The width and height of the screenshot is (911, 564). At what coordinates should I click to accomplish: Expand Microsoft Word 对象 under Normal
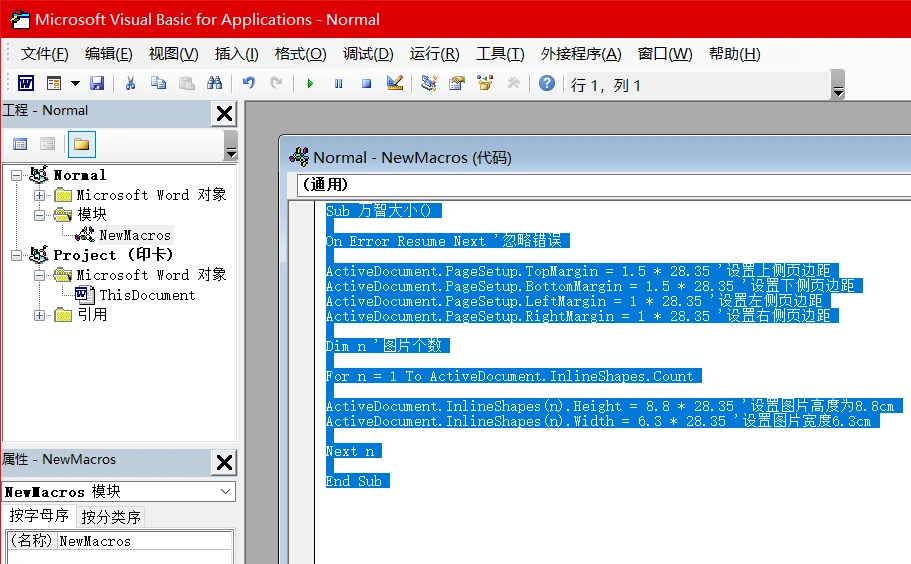[x=39, y=195]
